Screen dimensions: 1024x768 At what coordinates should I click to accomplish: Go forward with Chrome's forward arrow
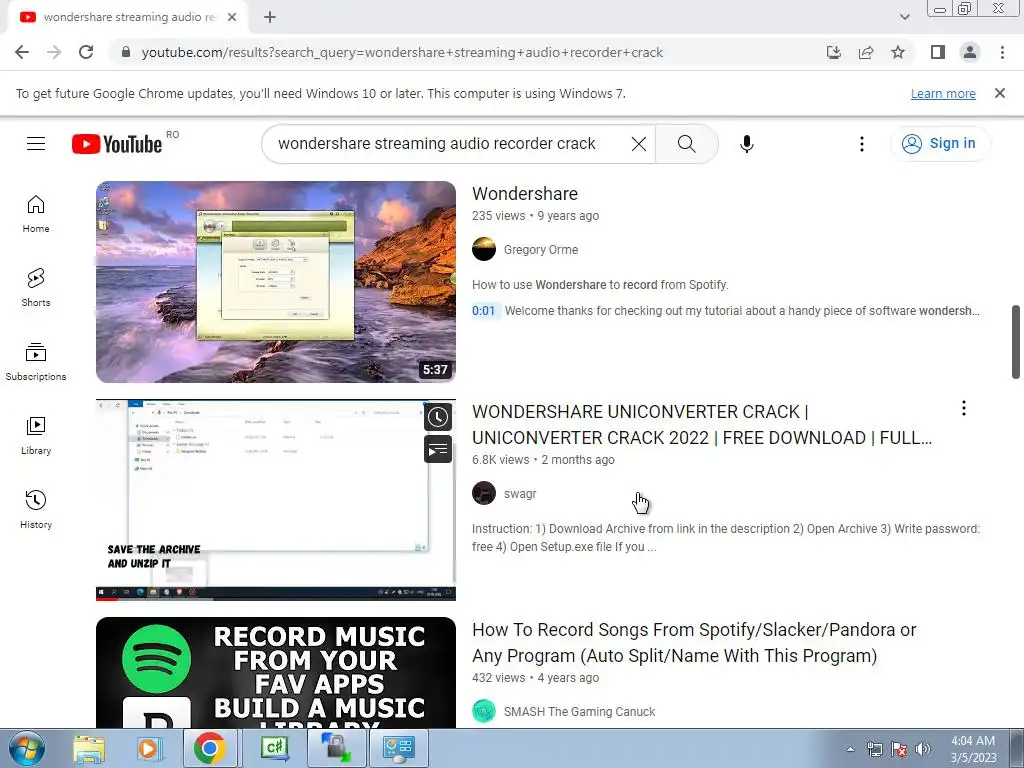(x=54, y=52)
